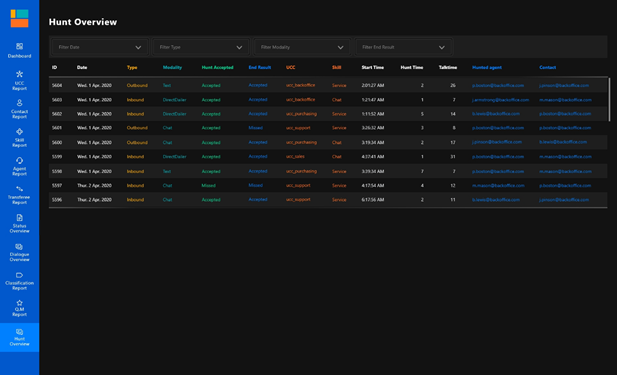Click ucc_backoffice in row 5603

(x=300, y=100)
